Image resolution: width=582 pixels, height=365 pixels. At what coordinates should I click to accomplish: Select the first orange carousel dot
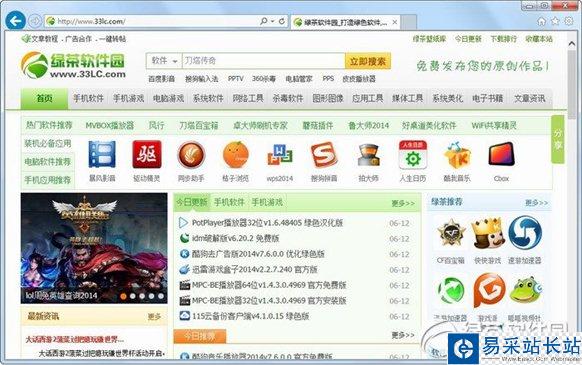pos(123,296)
